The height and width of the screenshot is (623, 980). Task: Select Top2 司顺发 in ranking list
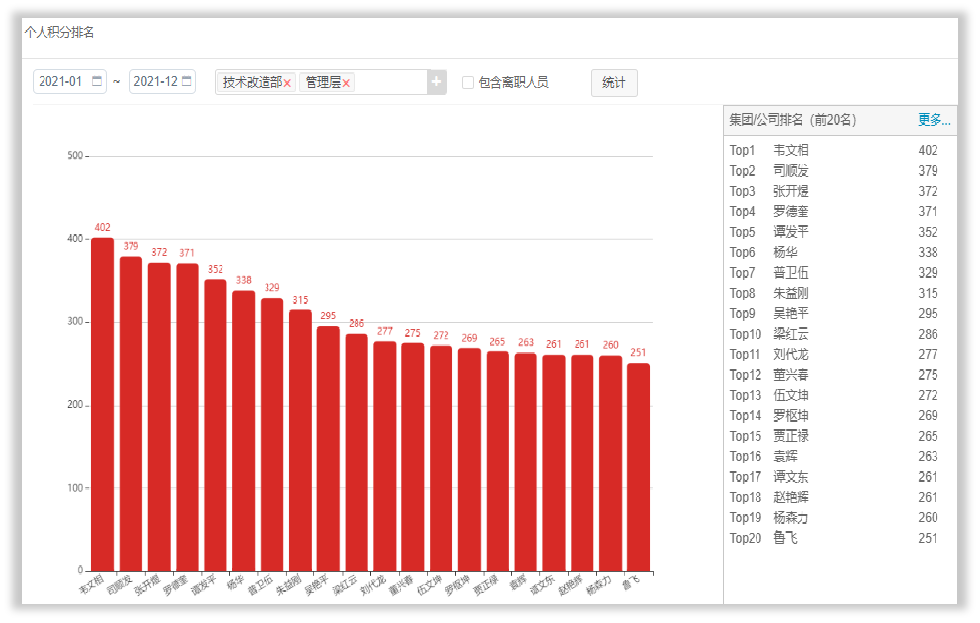[x=834, y=171]
